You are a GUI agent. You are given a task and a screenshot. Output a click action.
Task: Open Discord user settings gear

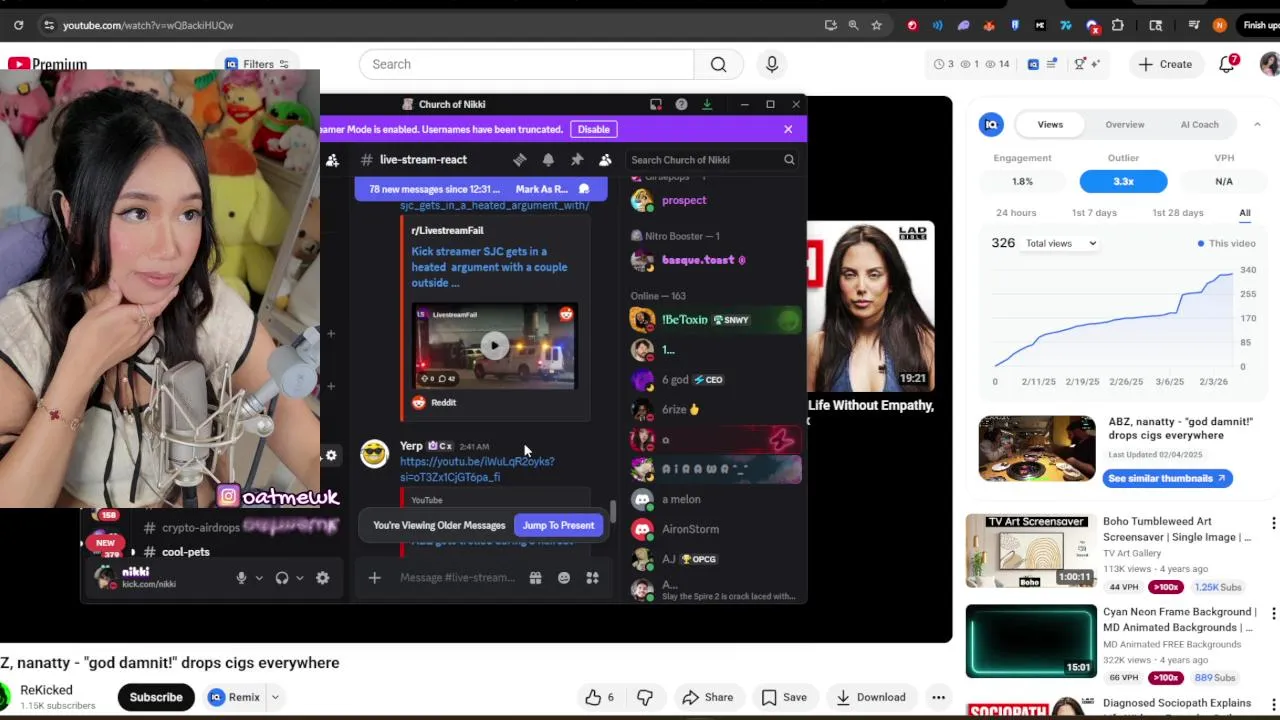322,578
